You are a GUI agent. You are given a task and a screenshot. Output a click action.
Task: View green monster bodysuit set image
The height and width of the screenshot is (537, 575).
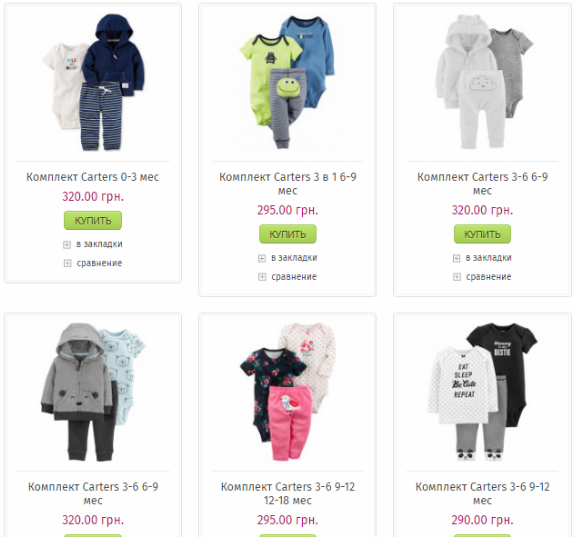[288, 83]
